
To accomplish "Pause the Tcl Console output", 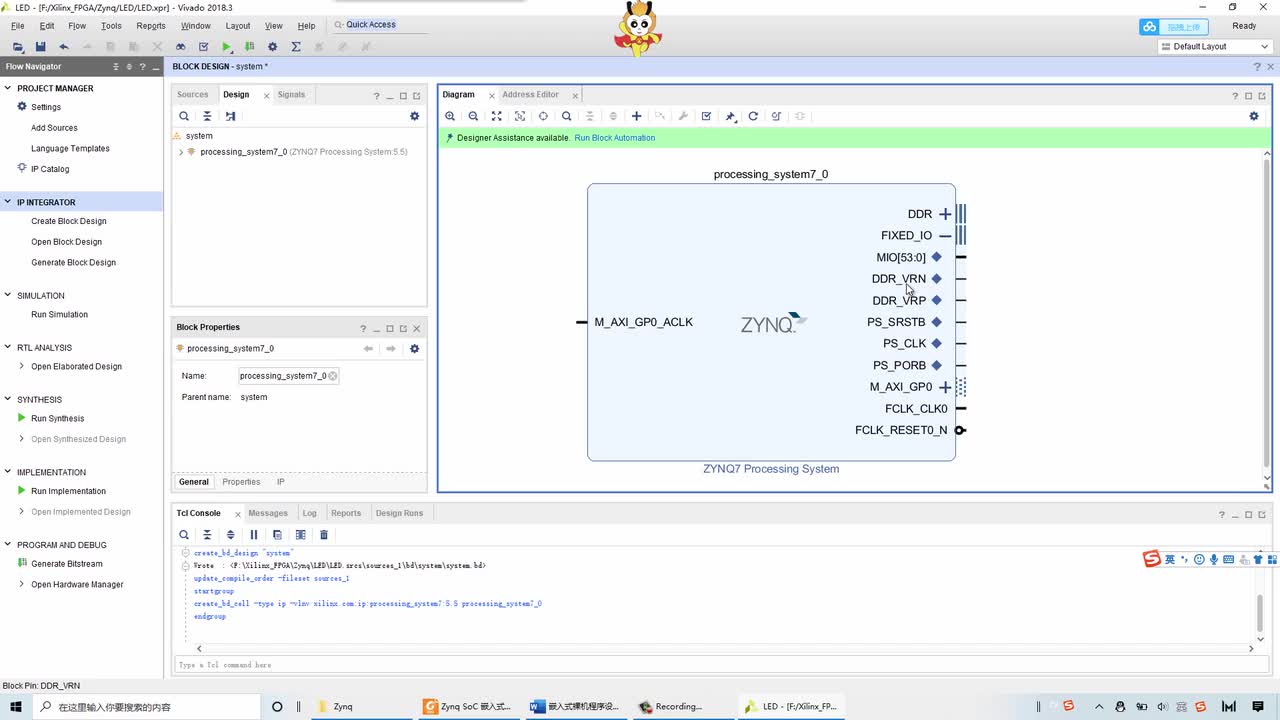I will pos(254,535).
